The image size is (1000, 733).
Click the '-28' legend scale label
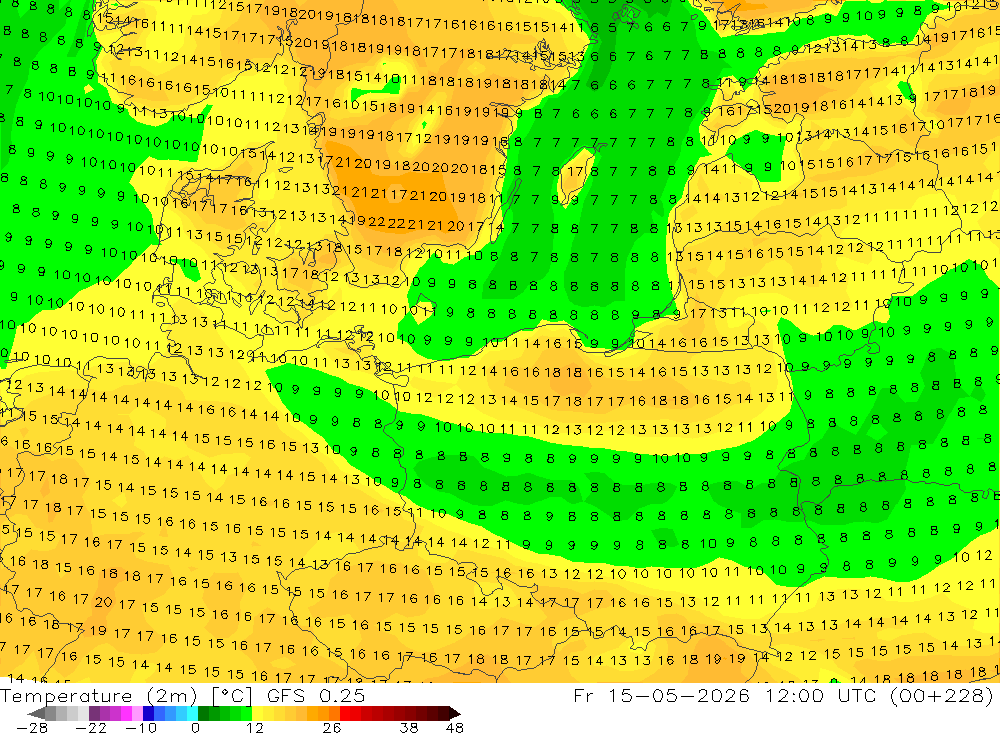[32, 727]
